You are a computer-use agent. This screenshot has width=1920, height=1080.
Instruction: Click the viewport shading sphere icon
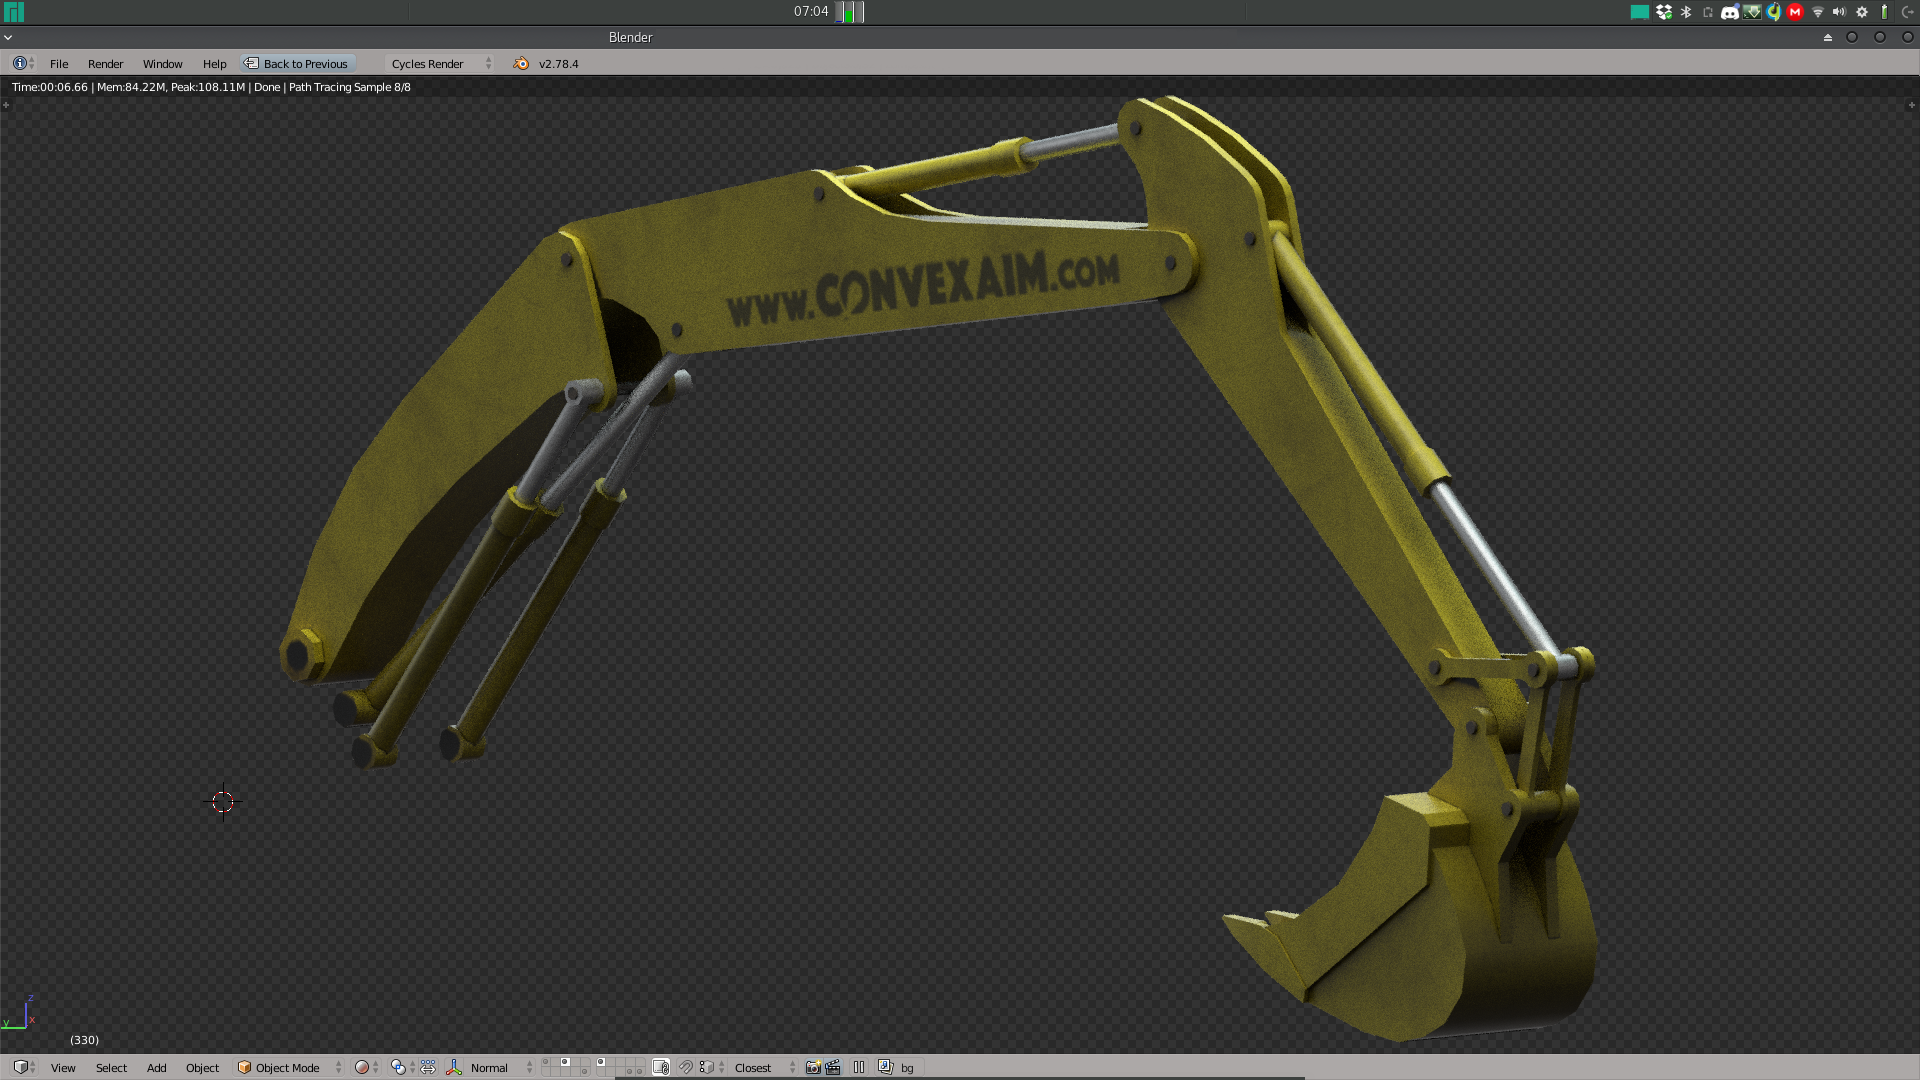pyautogui.click(x=362, y=1067)
